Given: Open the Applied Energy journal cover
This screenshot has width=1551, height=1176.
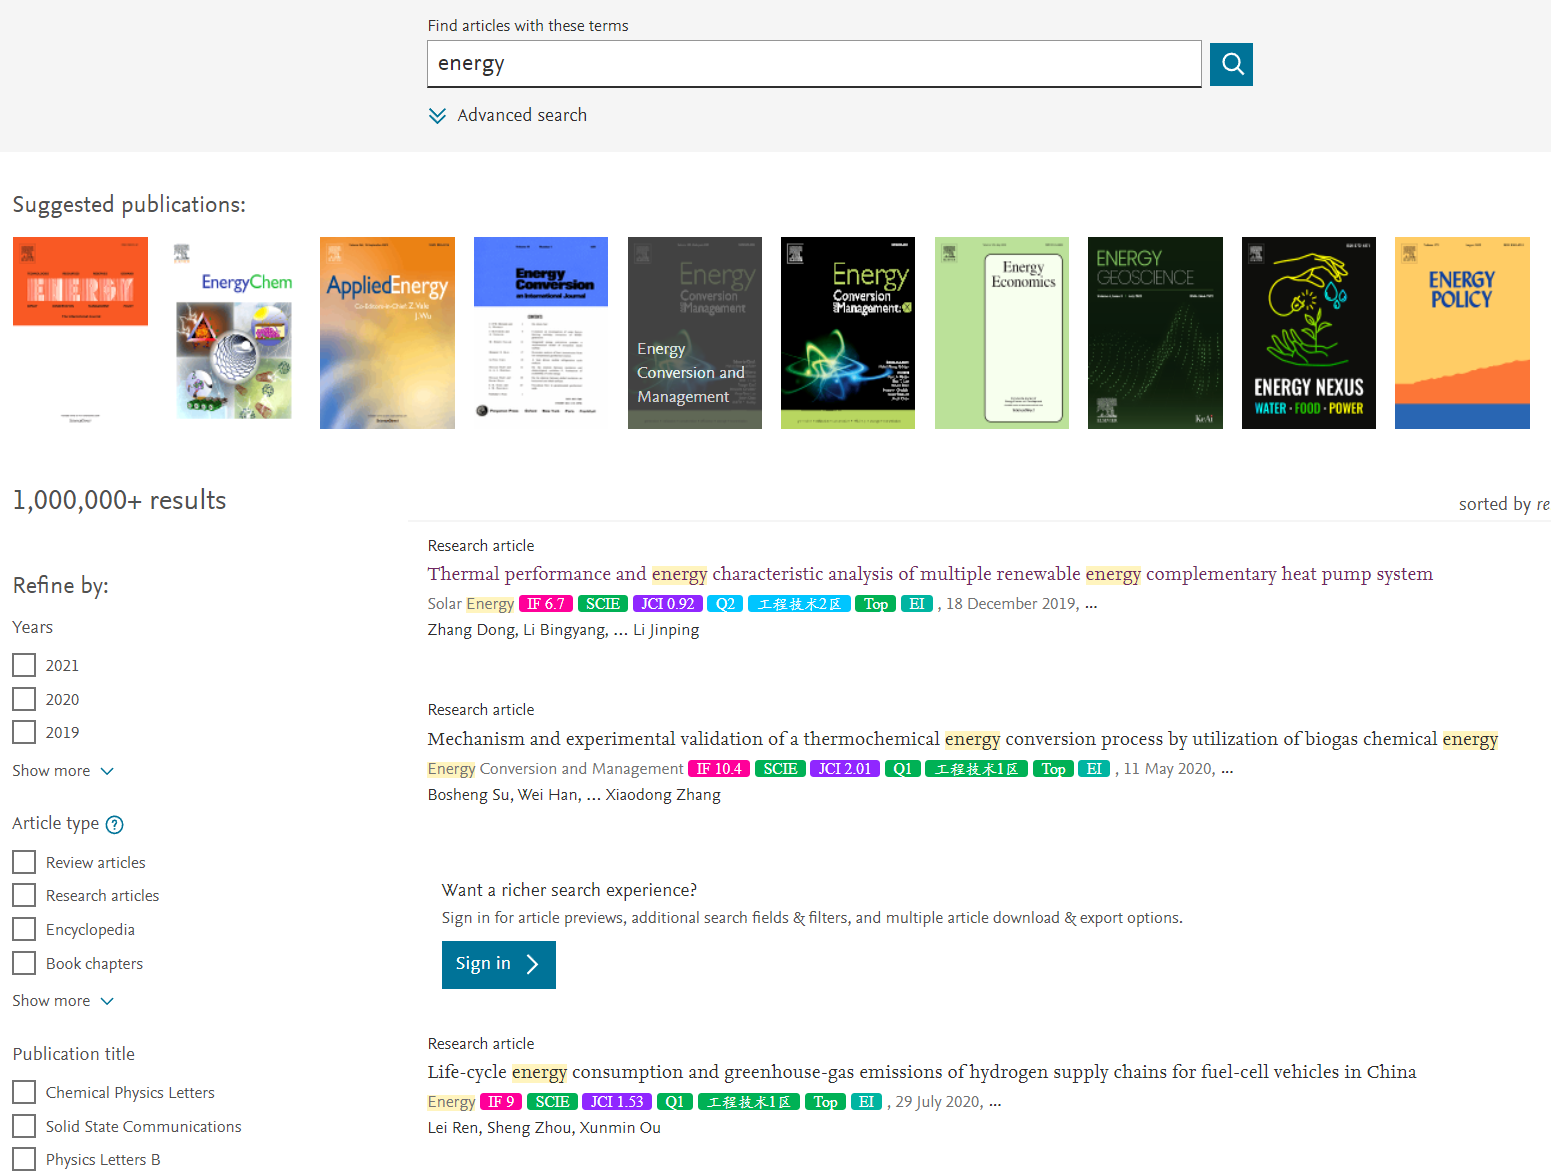Looking at the screenshot, I should click(x=387, y=332).
